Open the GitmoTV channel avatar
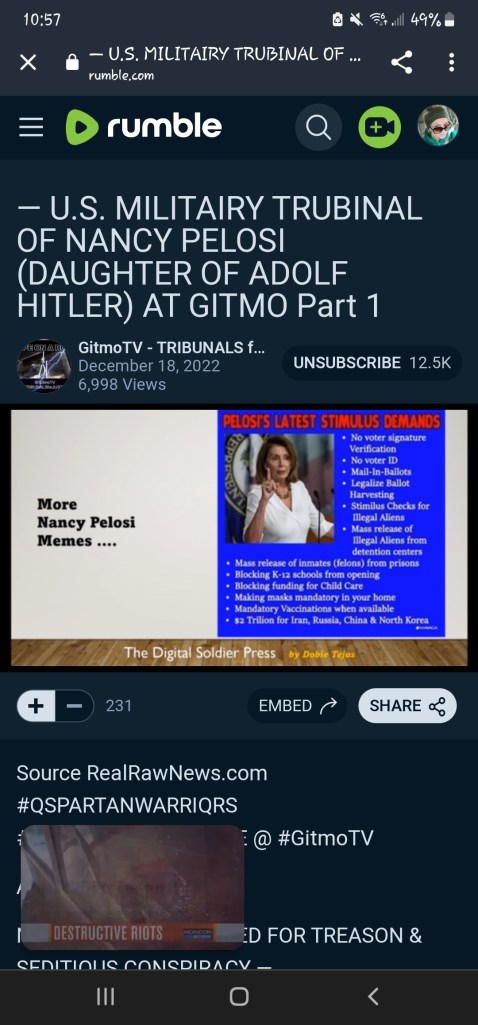The width and height of the screenshot is (478, 1025). (x=43, y=366)
